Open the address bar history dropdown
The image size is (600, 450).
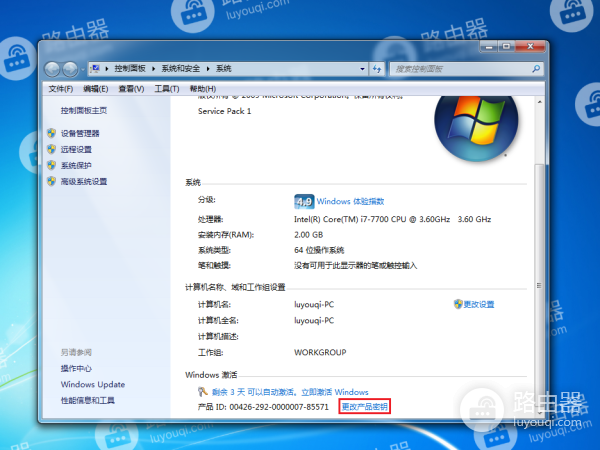[x=362, y=69]
